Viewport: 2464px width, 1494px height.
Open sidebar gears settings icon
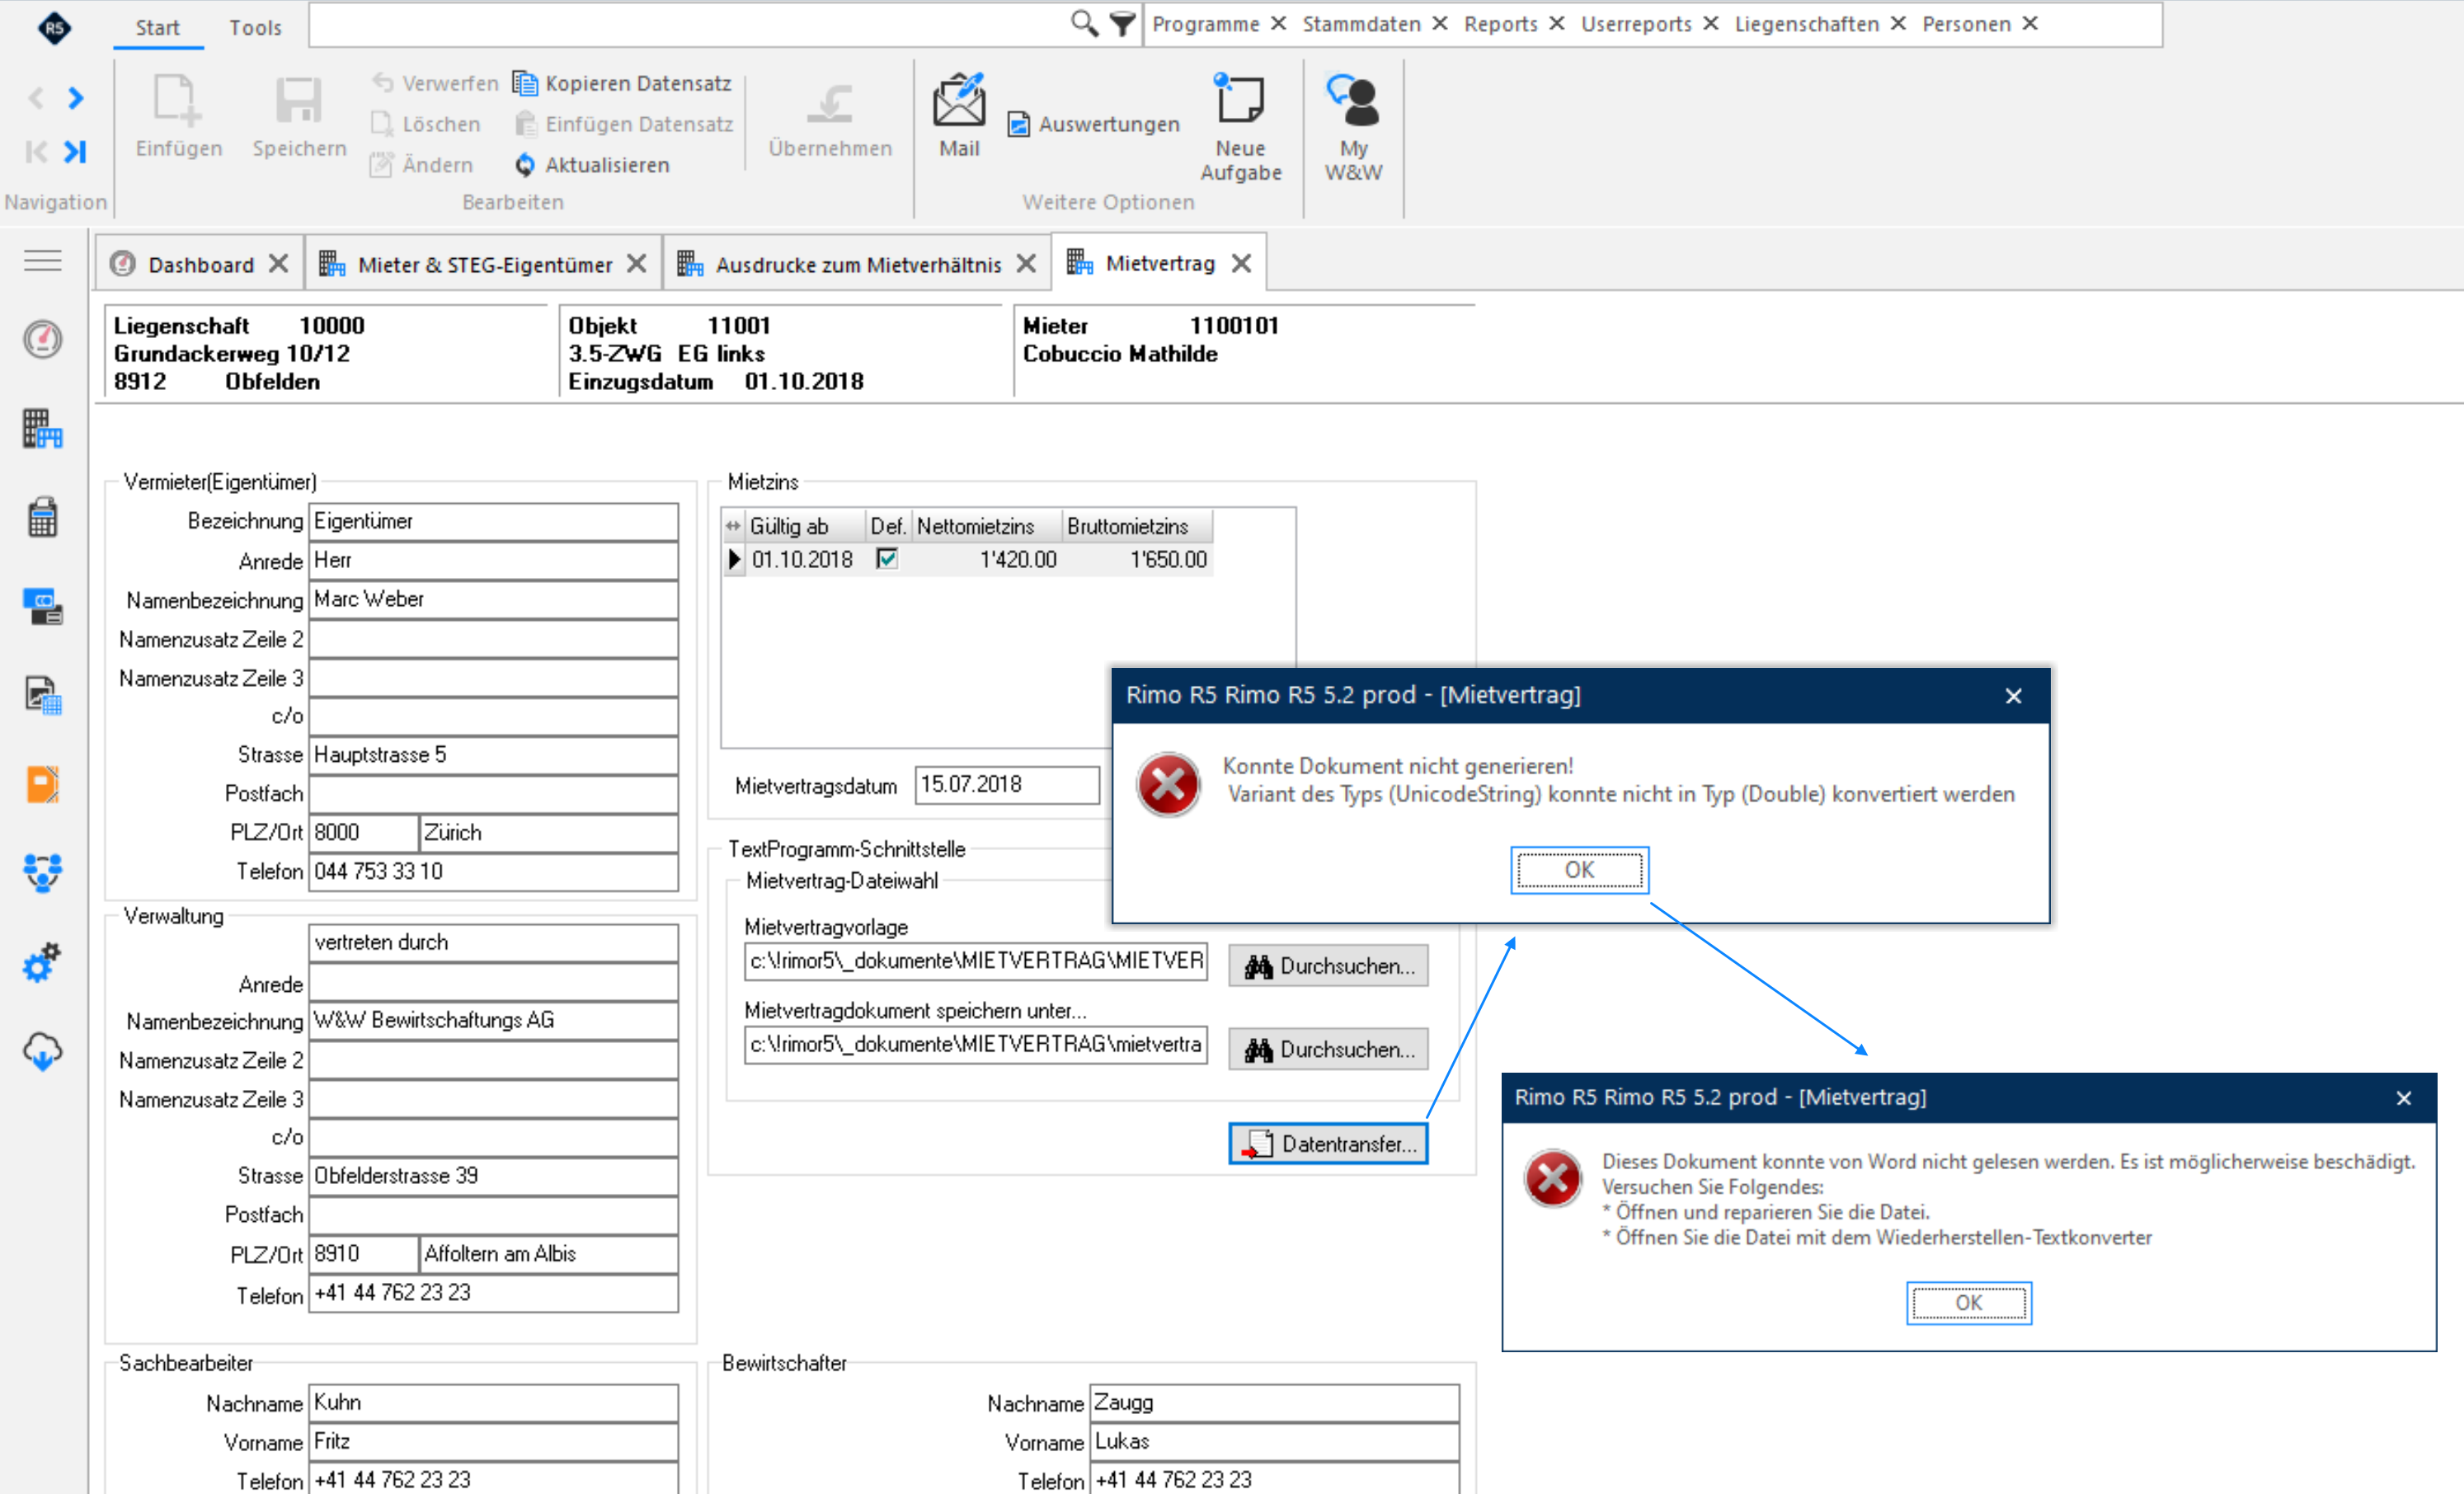tap(42, 962)
